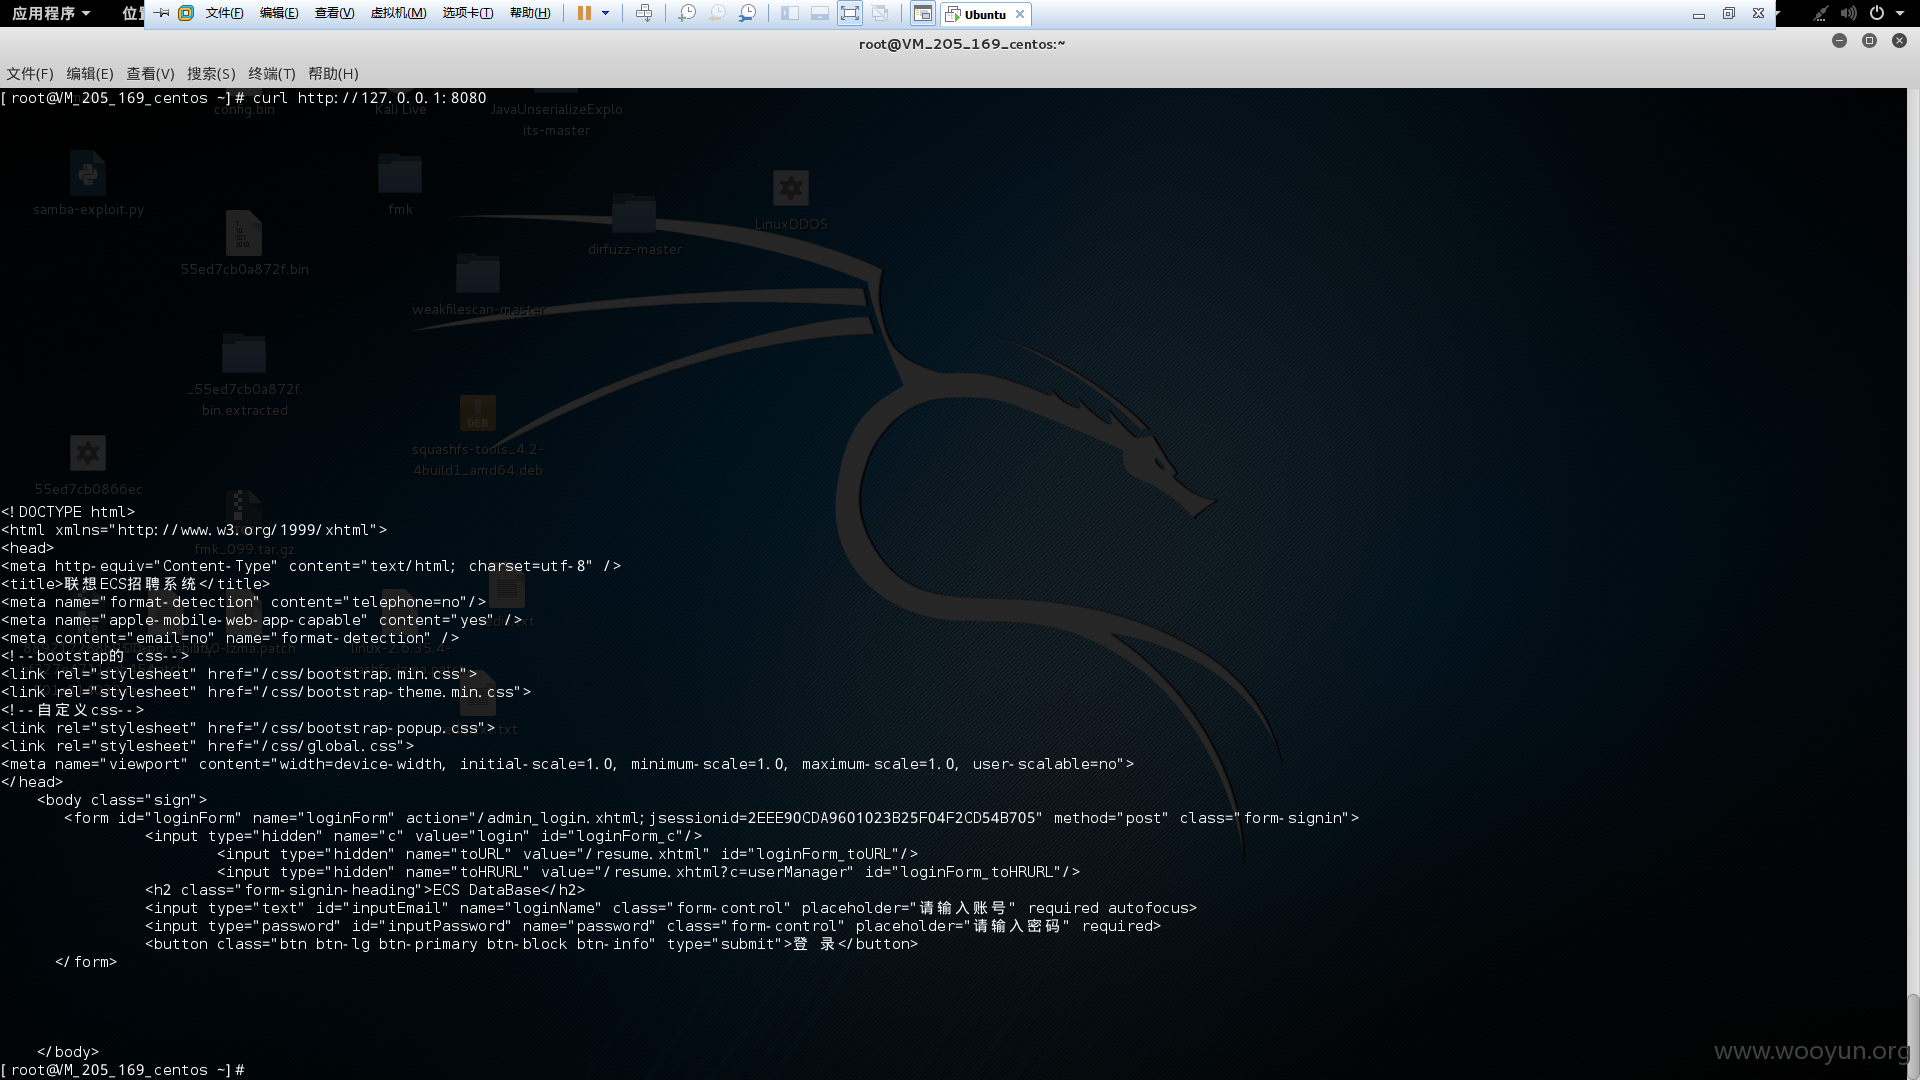1920x1080 pixels.
Task: Close the Ubuntu VM tab
Action: coord(1020,14)
